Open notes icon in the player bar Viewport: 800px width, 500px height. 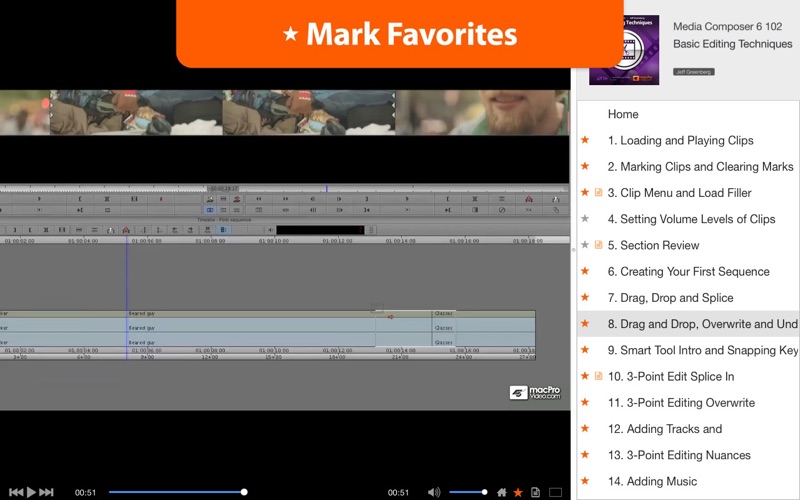[535, 492]
